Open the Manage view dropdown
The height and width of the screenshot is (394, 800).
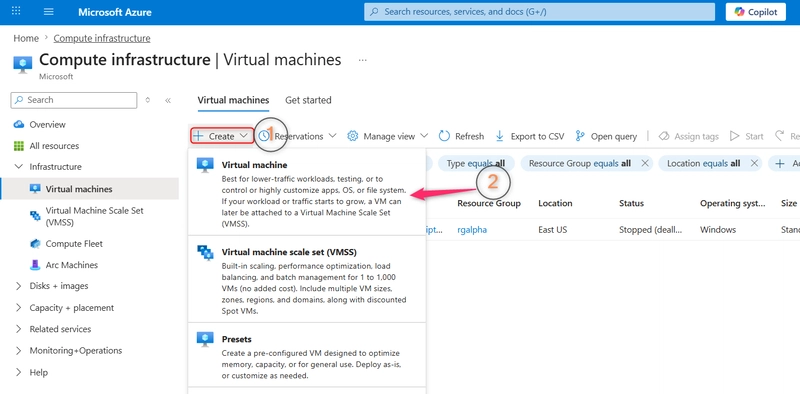click(388, 136)
